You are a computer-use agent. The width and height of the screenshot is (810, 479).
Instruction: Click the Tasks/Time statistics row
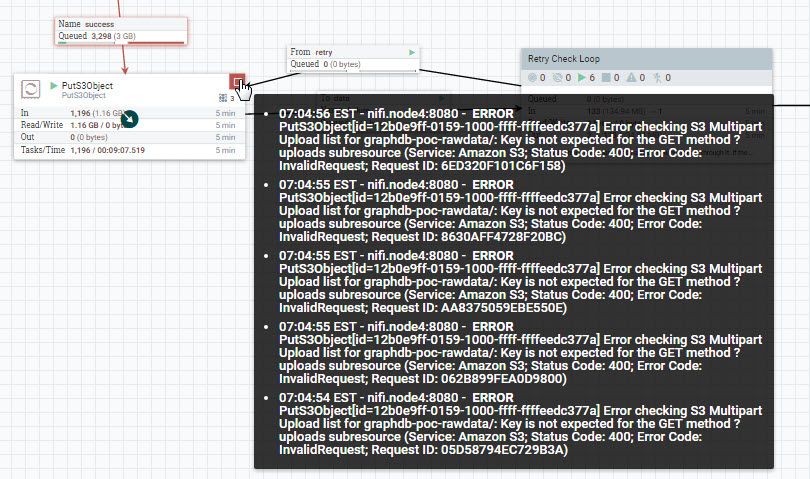(129, 150)
